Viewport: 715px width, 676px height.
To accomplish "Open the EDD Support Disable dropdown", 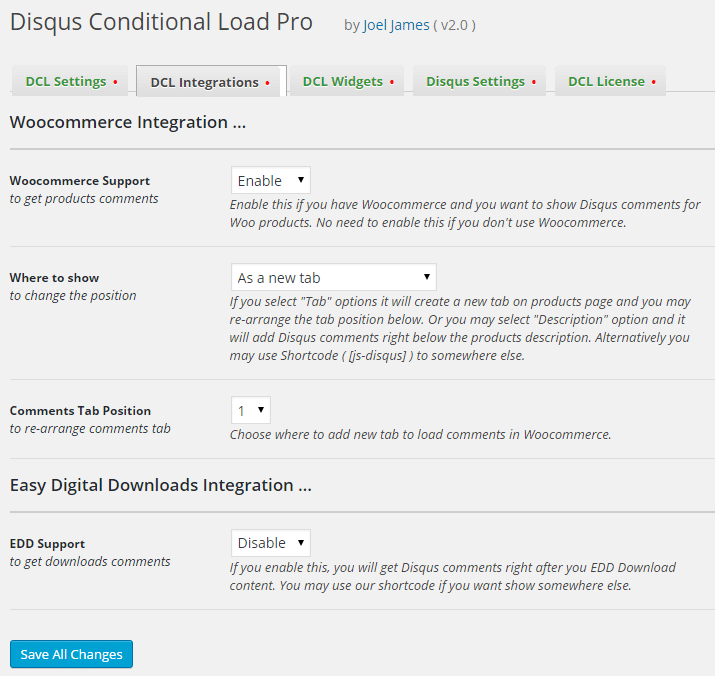I will (271, 543).
